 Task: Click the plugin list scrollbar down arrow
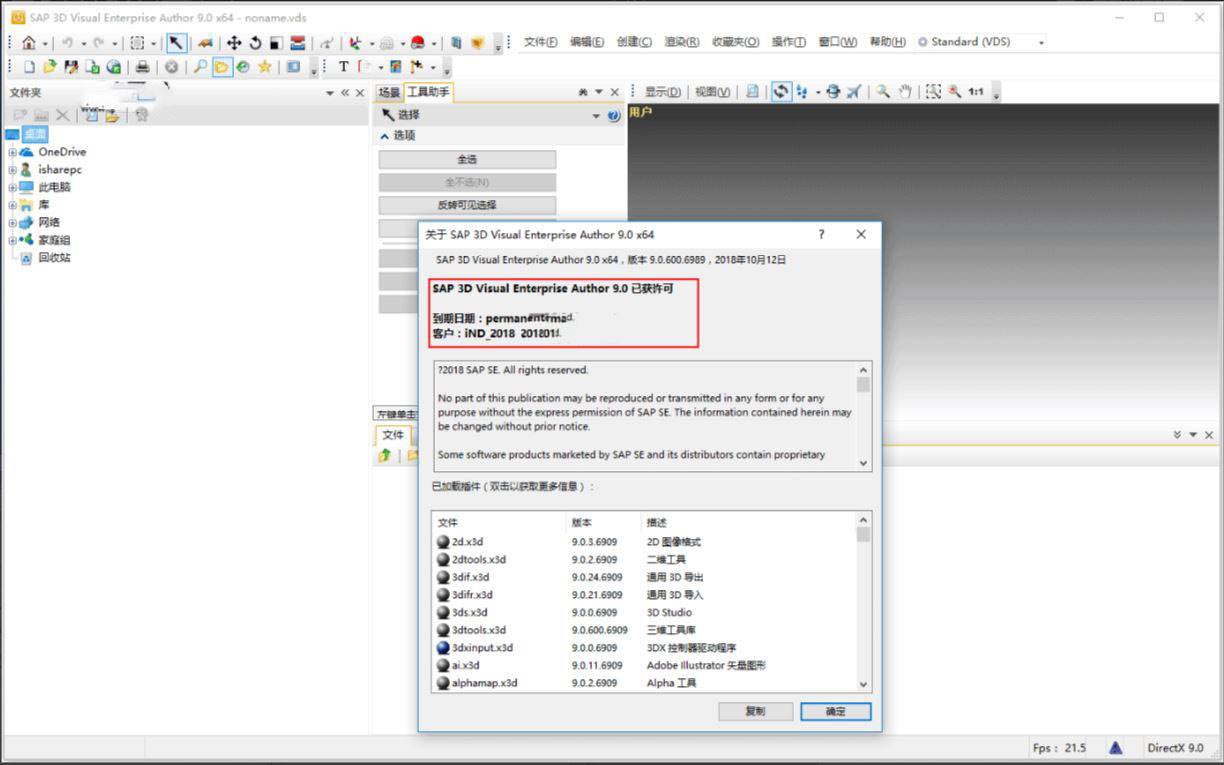864,685
